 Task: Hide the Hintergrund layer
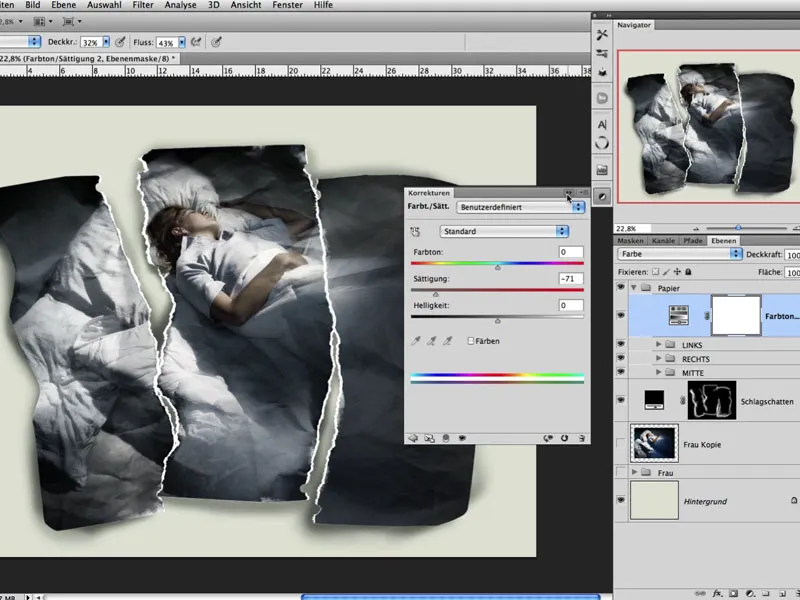pos(621,501)
